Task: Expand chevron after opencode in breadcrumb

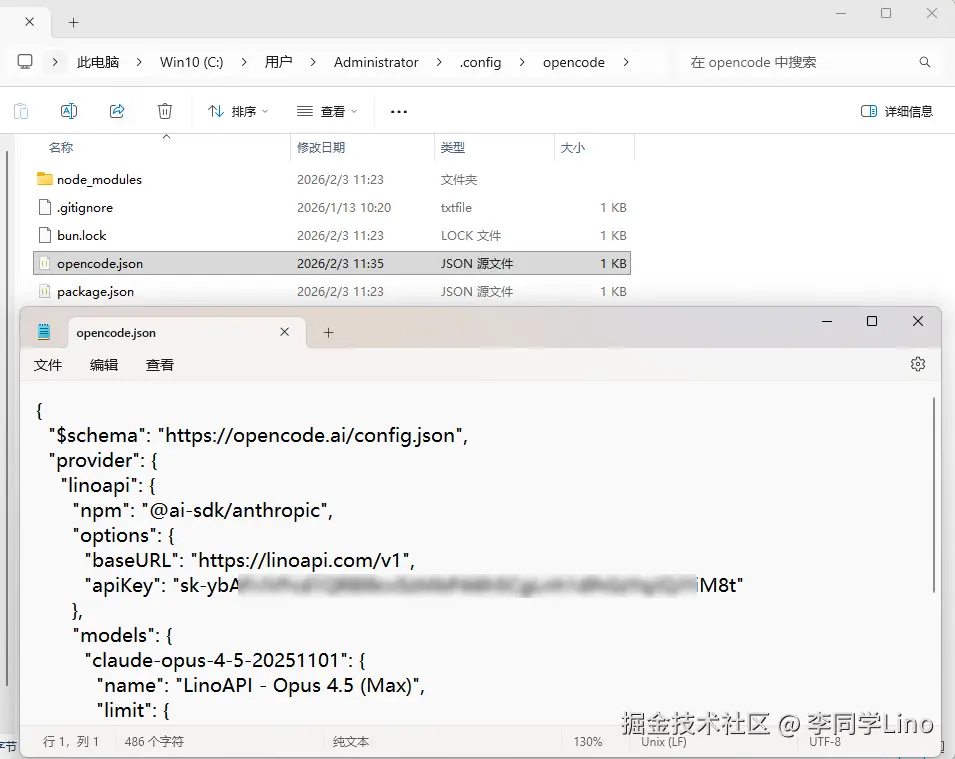Action: (626, 62)
